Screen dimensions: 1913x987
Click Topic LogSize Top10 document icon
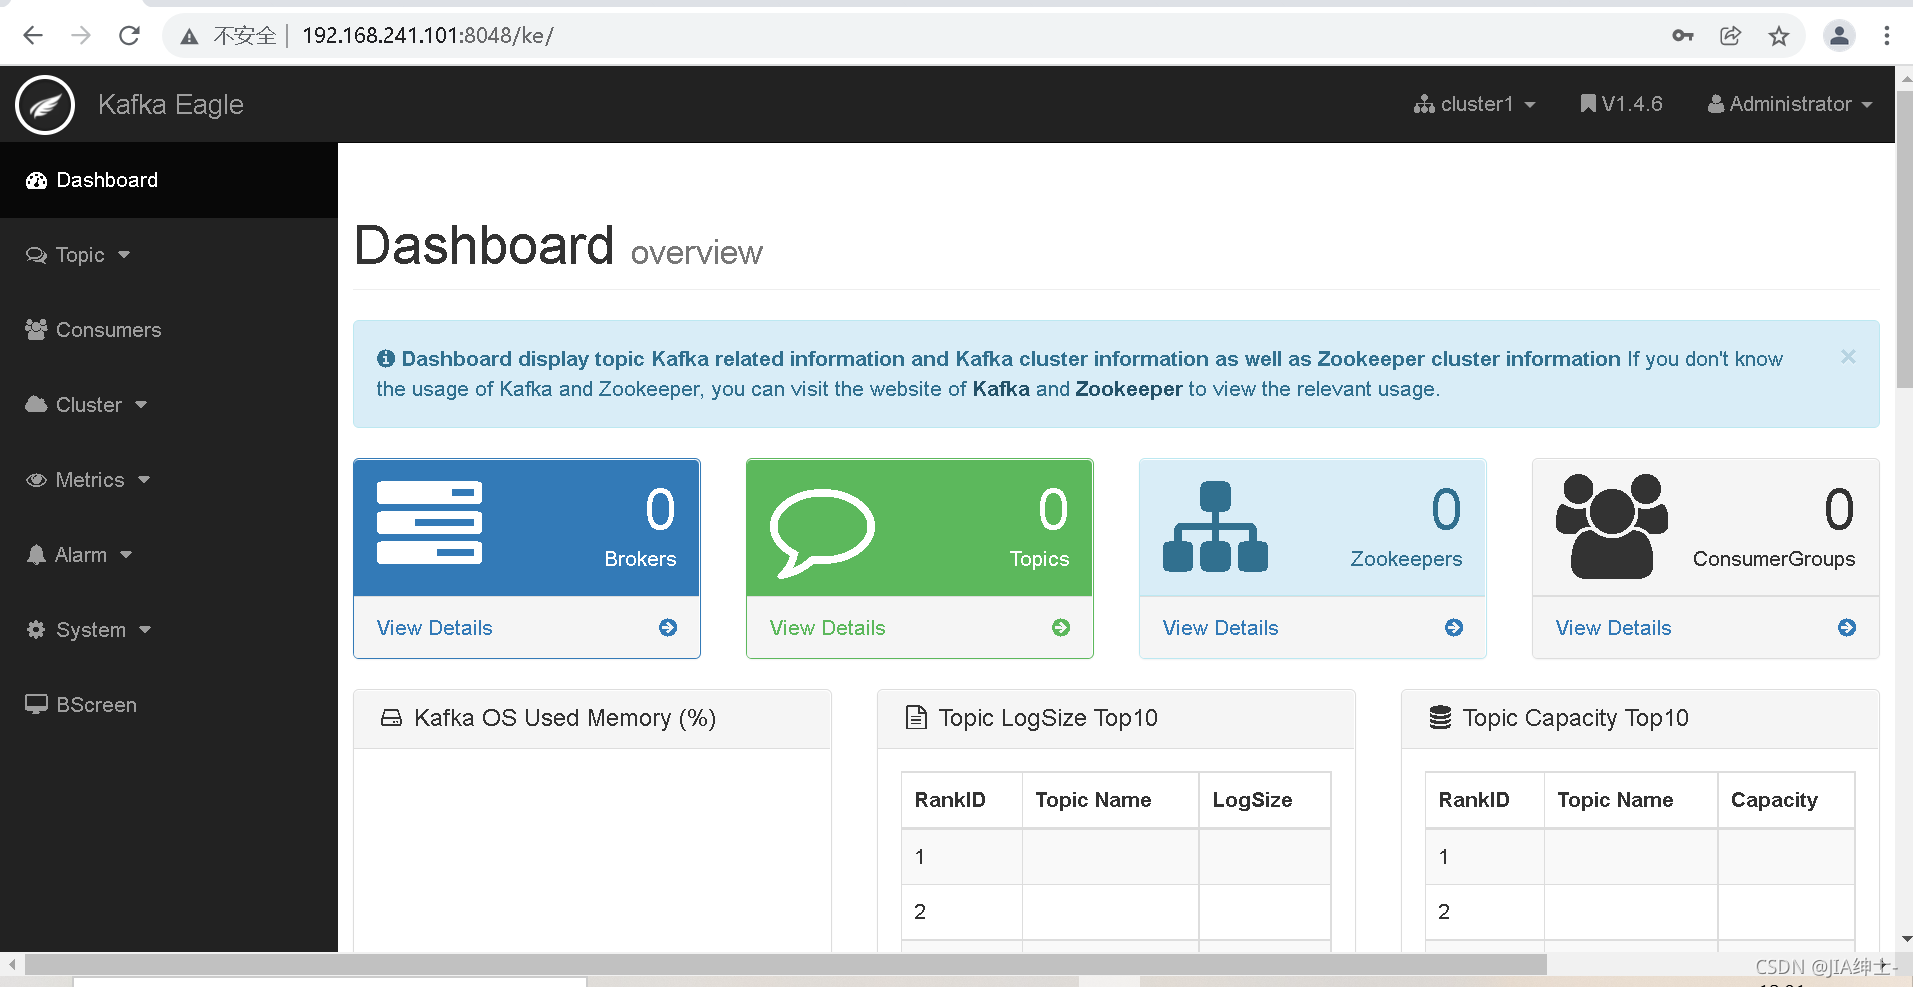(x=915, y=718)
